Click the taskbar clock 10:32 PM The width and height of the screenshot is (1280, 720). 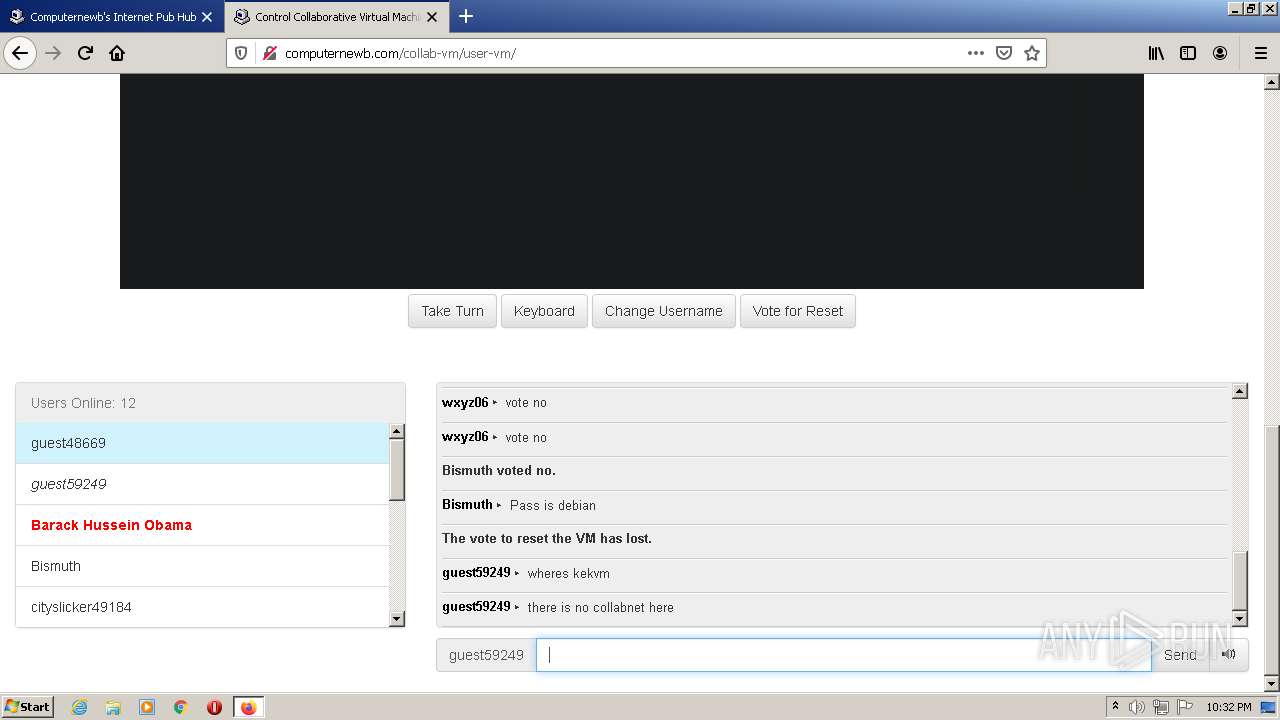pos(1228,707)
